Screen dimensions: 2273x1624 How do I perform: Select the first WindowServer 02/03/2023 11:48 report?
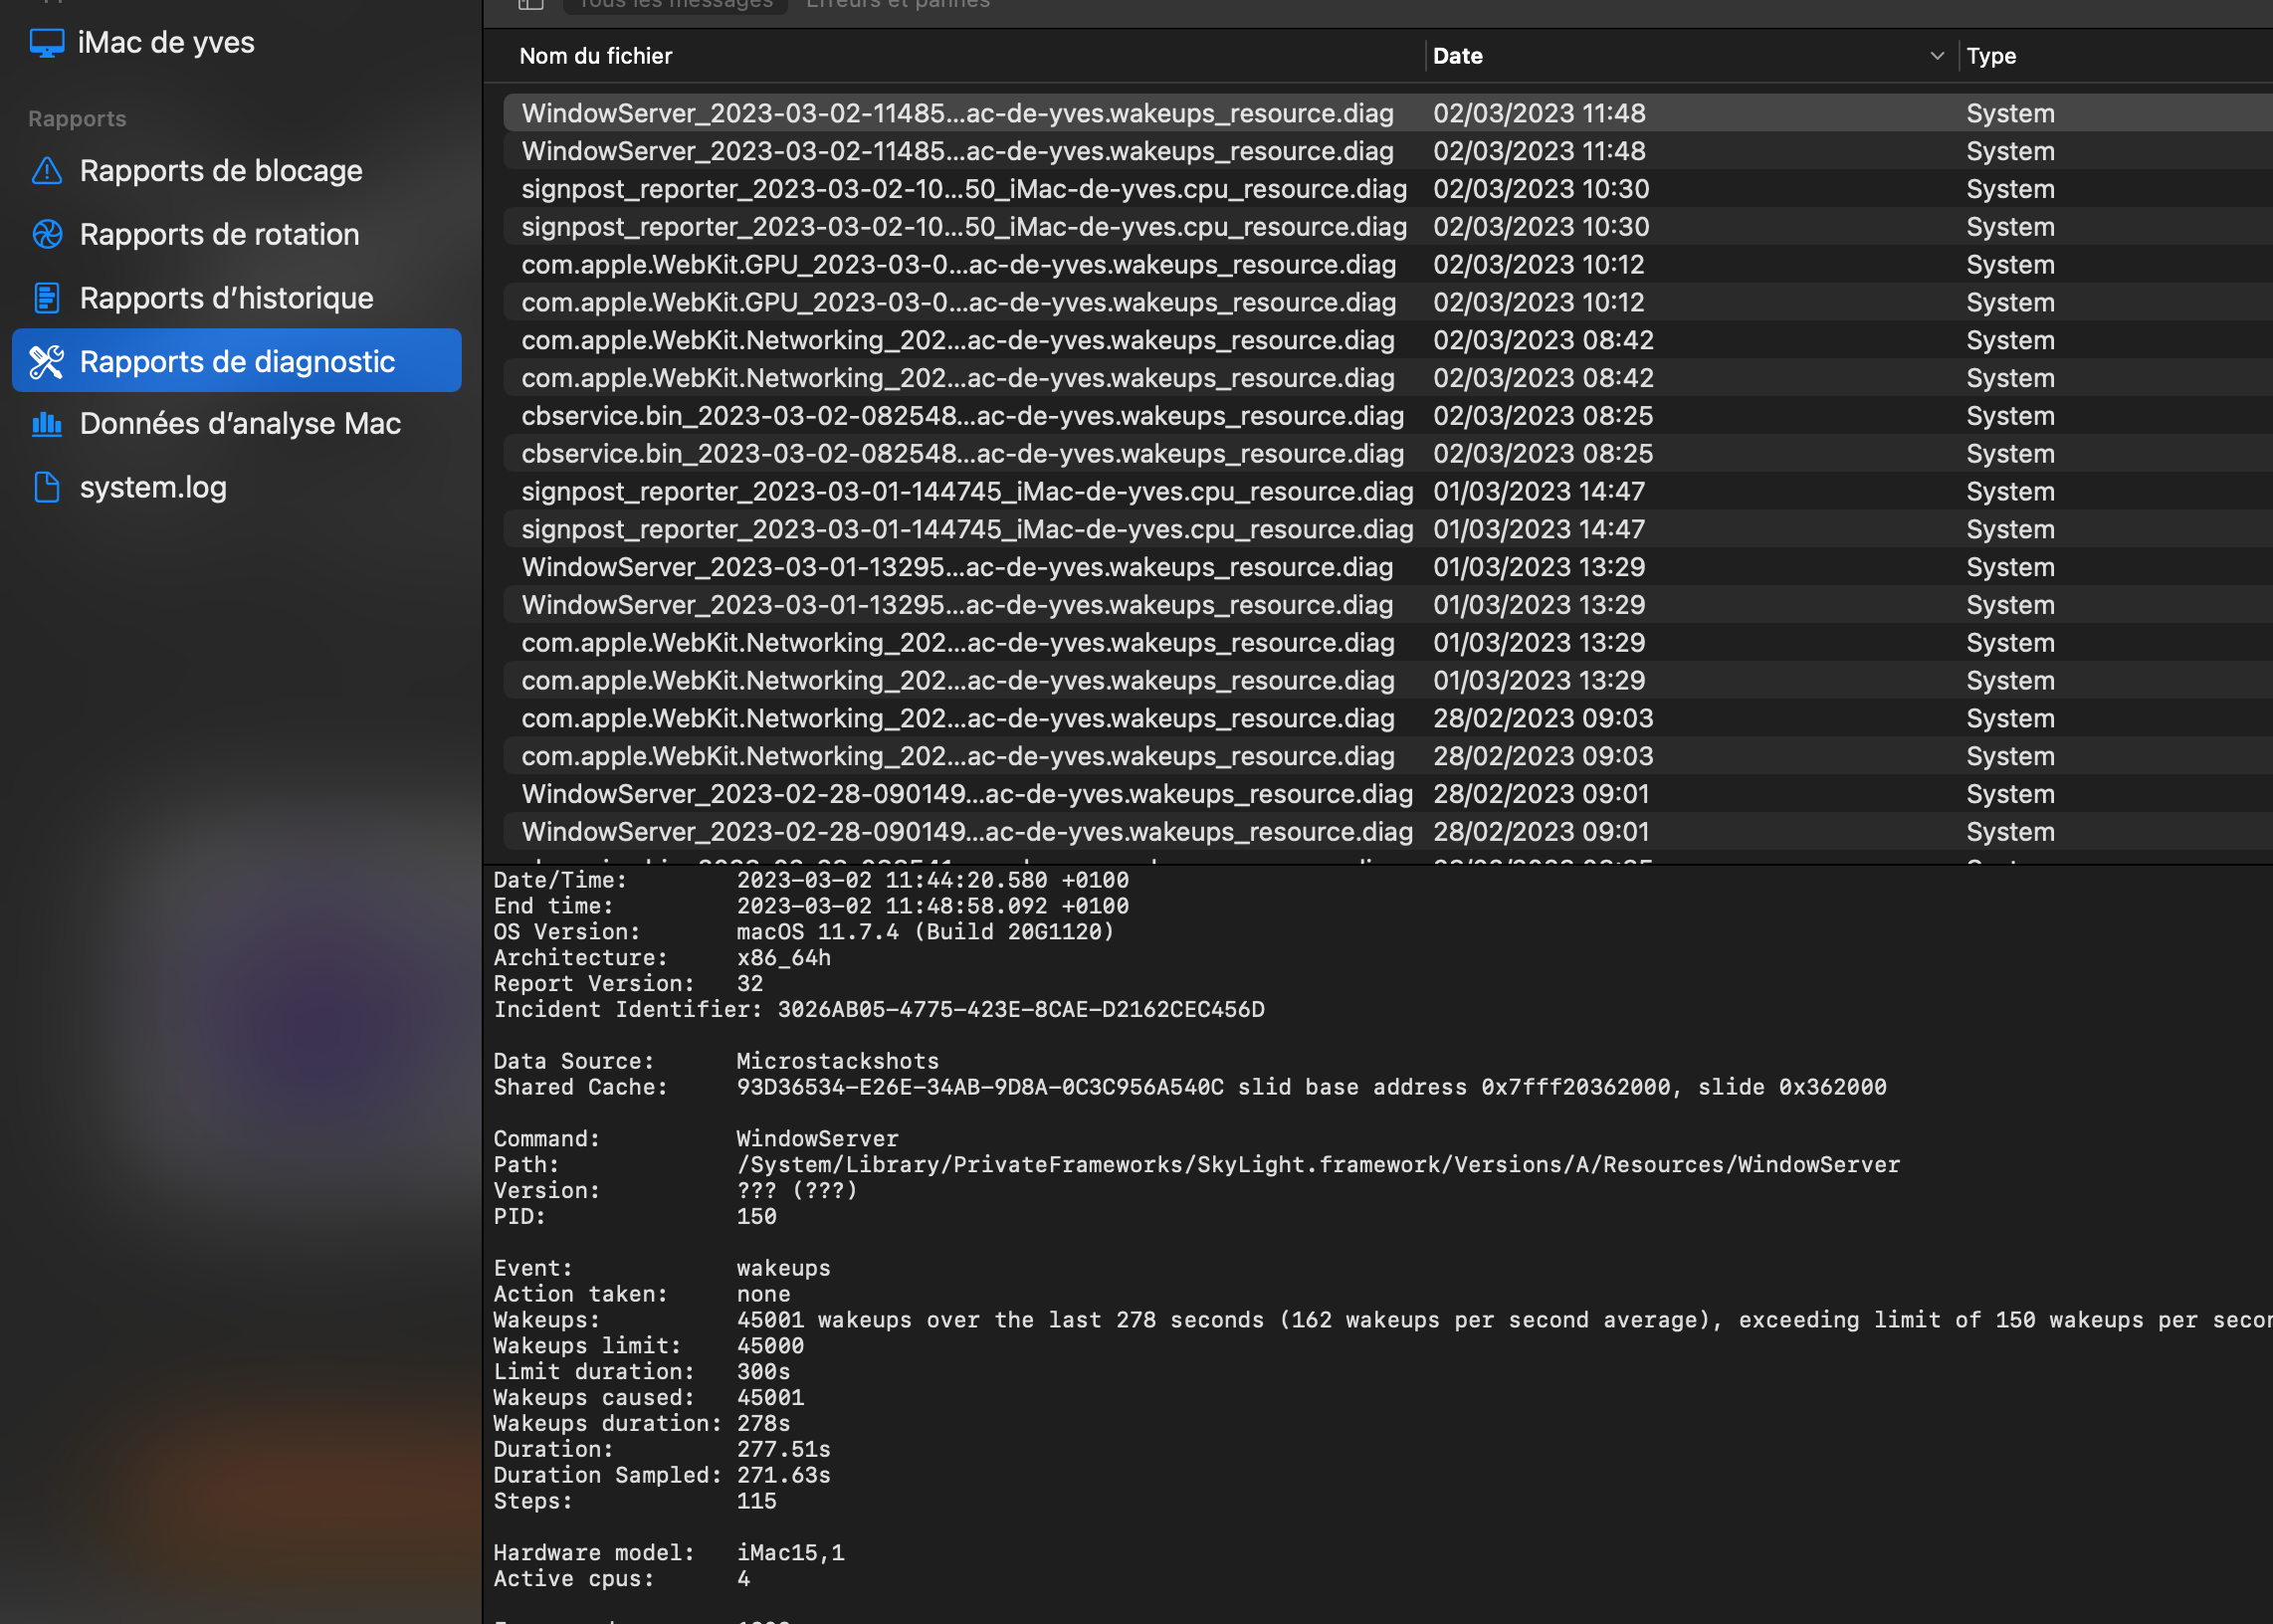[x=957, y=113]
